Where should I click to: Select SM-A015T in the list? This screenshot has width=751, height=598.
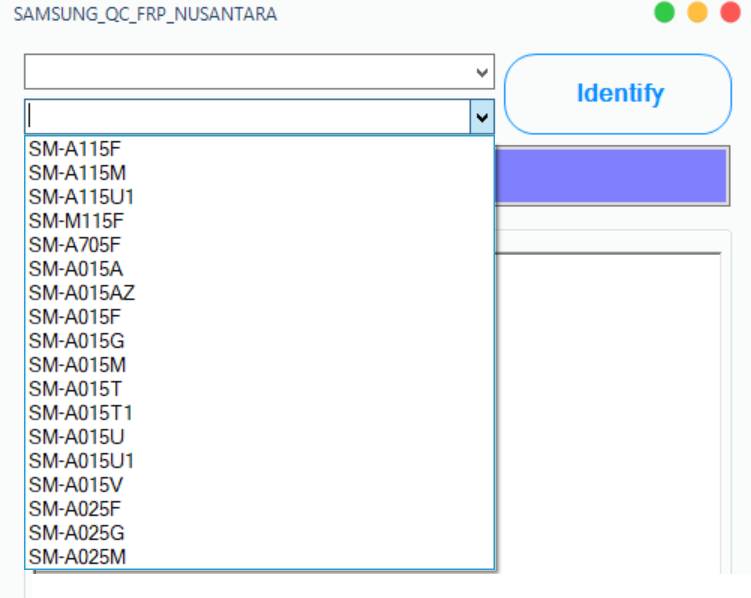point(259,389)
